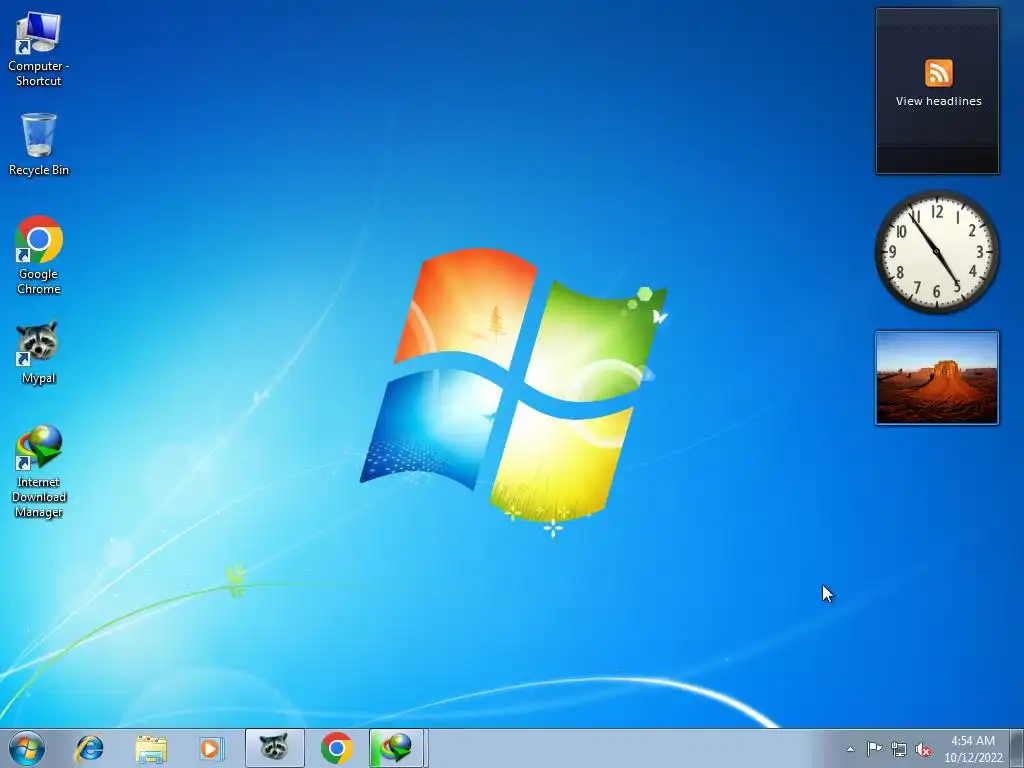This screenshot has height=768, width=1024.
Task: Open Windows Explorer folder icon in taskbar
Action: [151, 748]
